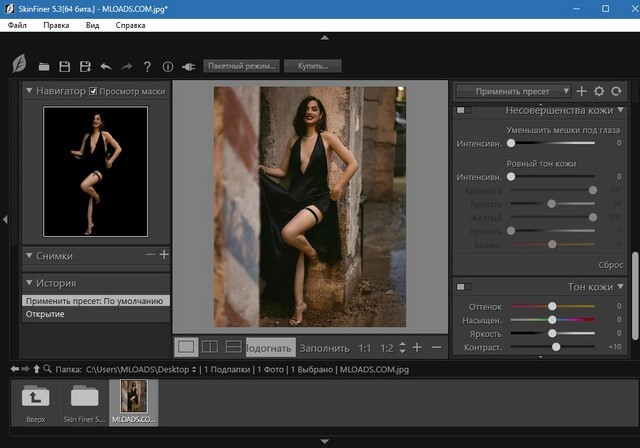The width and height of the screenshot is (640, 448).
Task: Undo the last action with arrow icon
Action: tap(106, 67)
